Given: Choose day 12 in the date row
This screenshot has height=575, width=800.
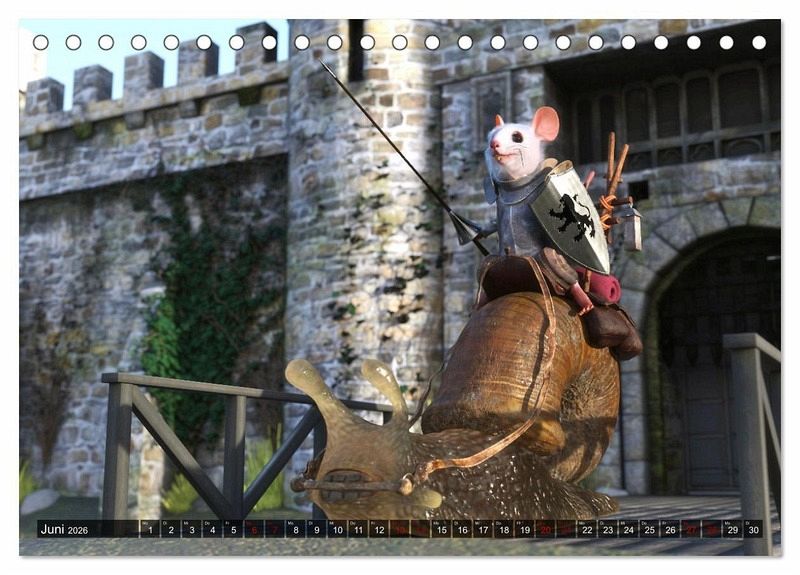Looking at the screenshot, I should tap(378, 529).
